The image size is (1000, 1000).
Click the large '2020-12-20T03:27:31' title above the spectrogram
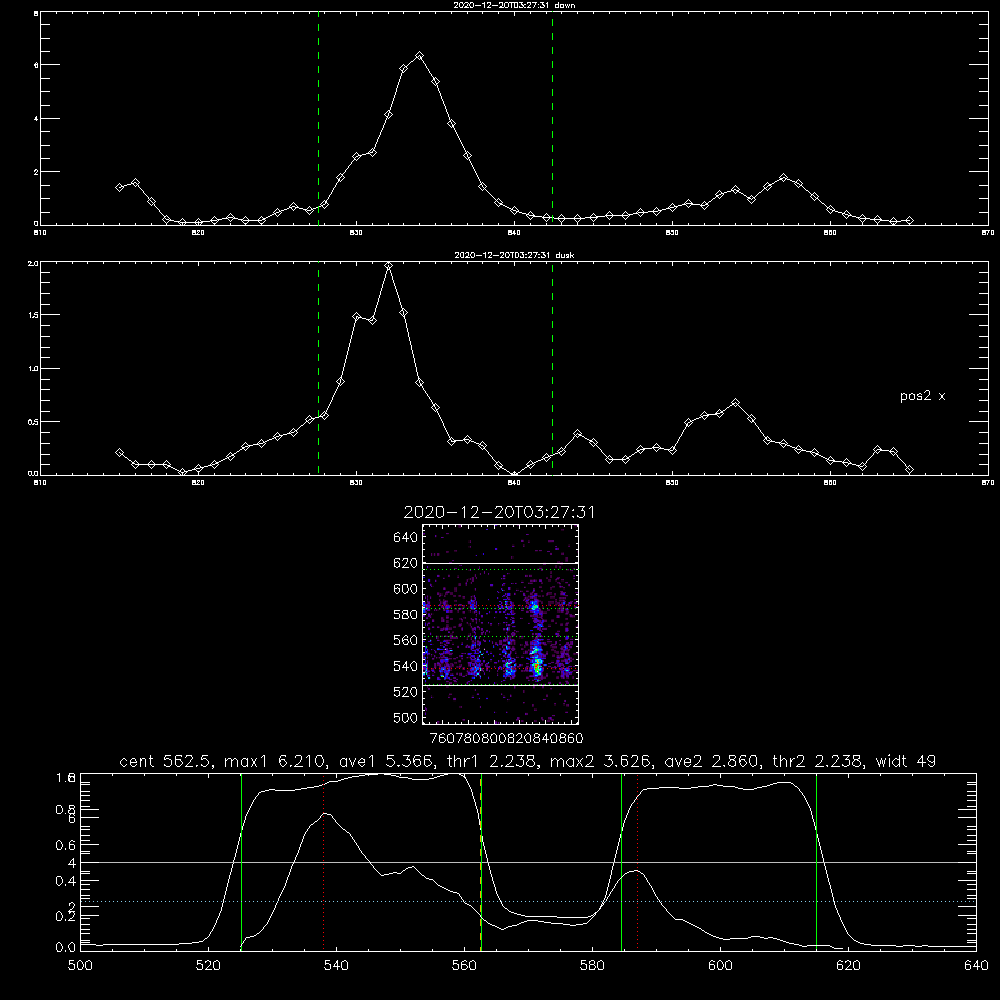[x=499, y=512]
